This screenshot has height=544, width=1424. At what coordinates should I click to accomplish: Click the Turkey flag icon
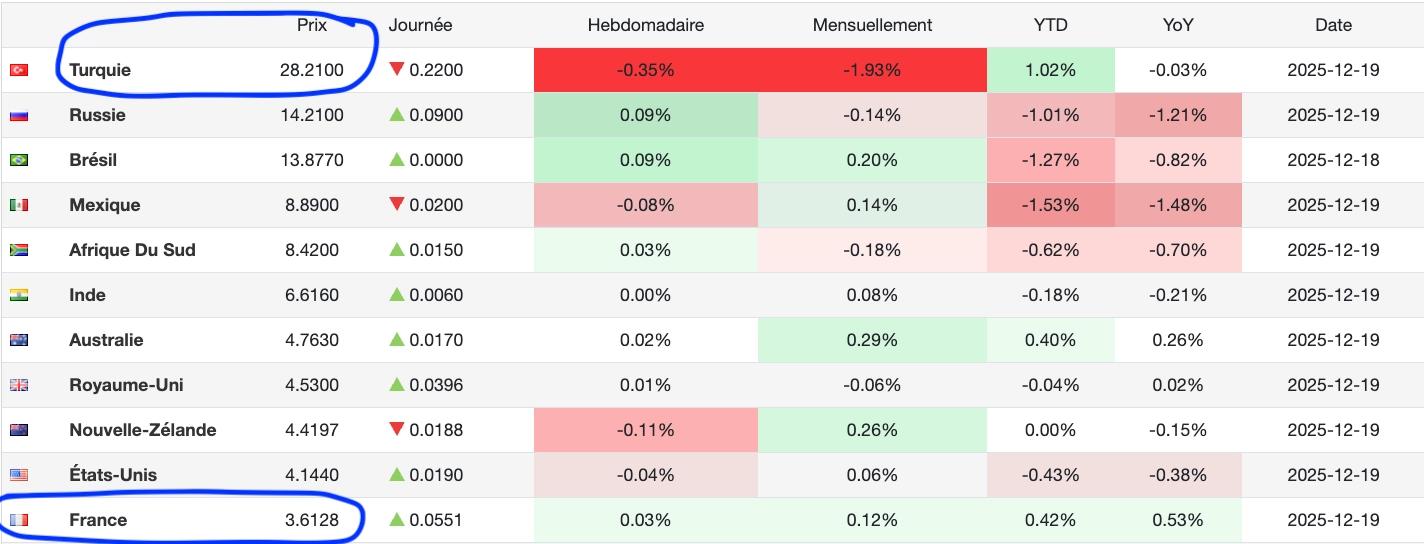pos(18,70)
